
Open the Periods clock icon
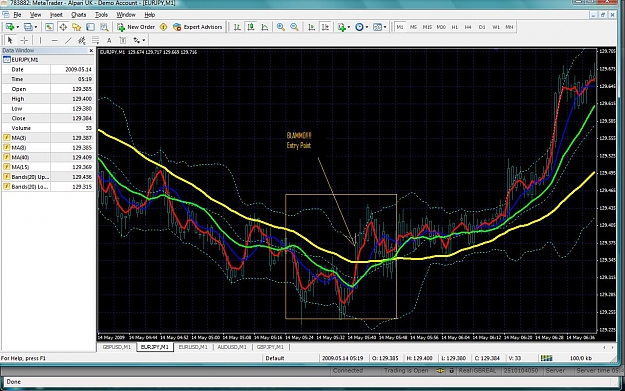359,27
